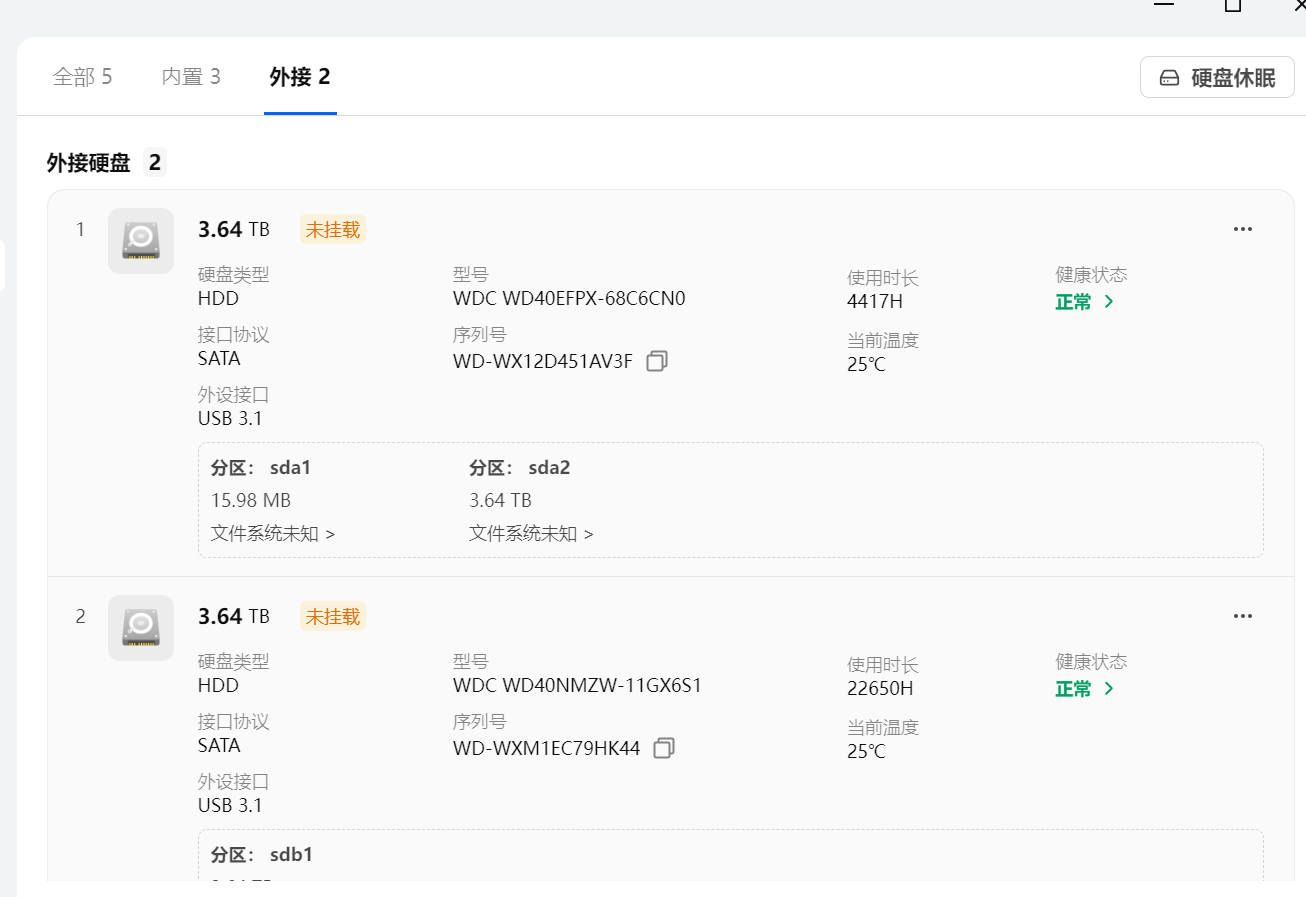
Task: Expand sda2 unknown file system details
Action: pyautogui.click(x=531, y=533)
